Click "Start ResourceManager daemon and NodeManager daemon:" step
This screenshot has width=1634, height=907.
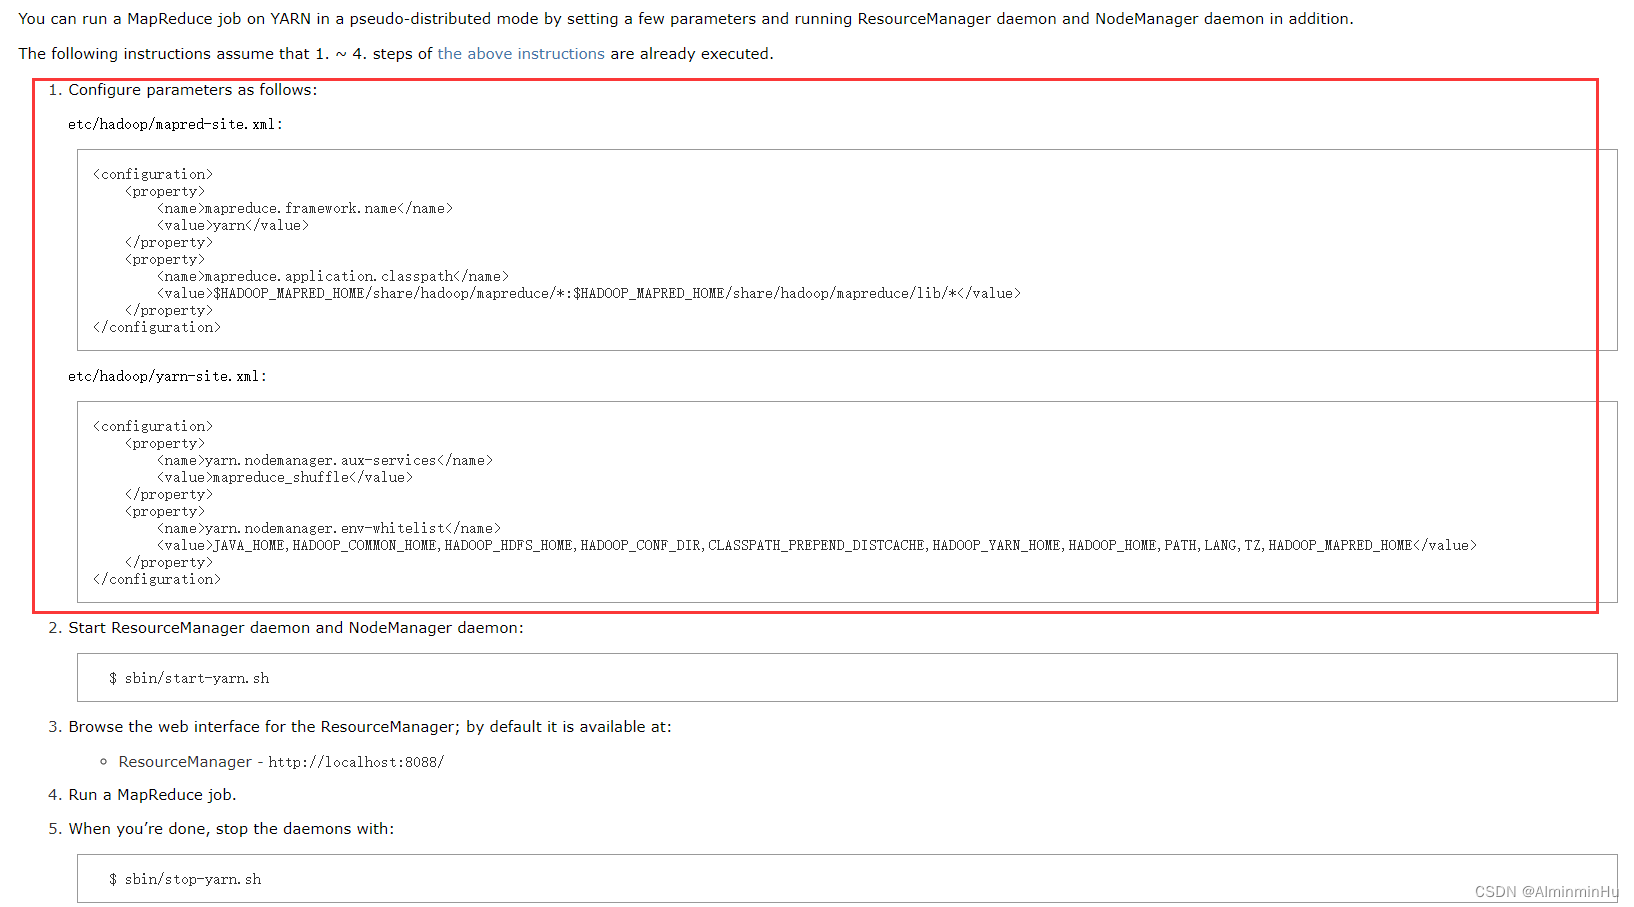coord(296,628)
